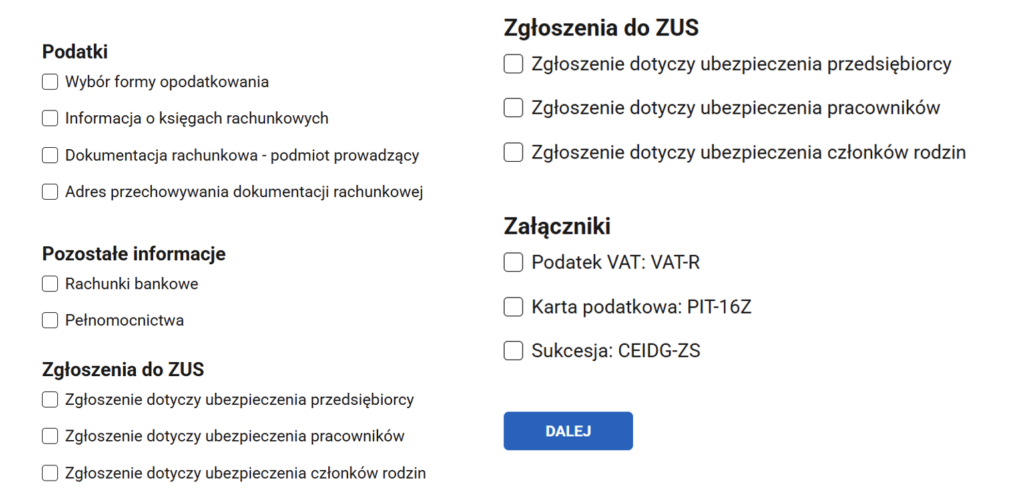The image size is (1024, 498).
Task: Check 'ubezpieczenia przedsiębiorcy' box above Załączniki section
Action: pos(513,64)
